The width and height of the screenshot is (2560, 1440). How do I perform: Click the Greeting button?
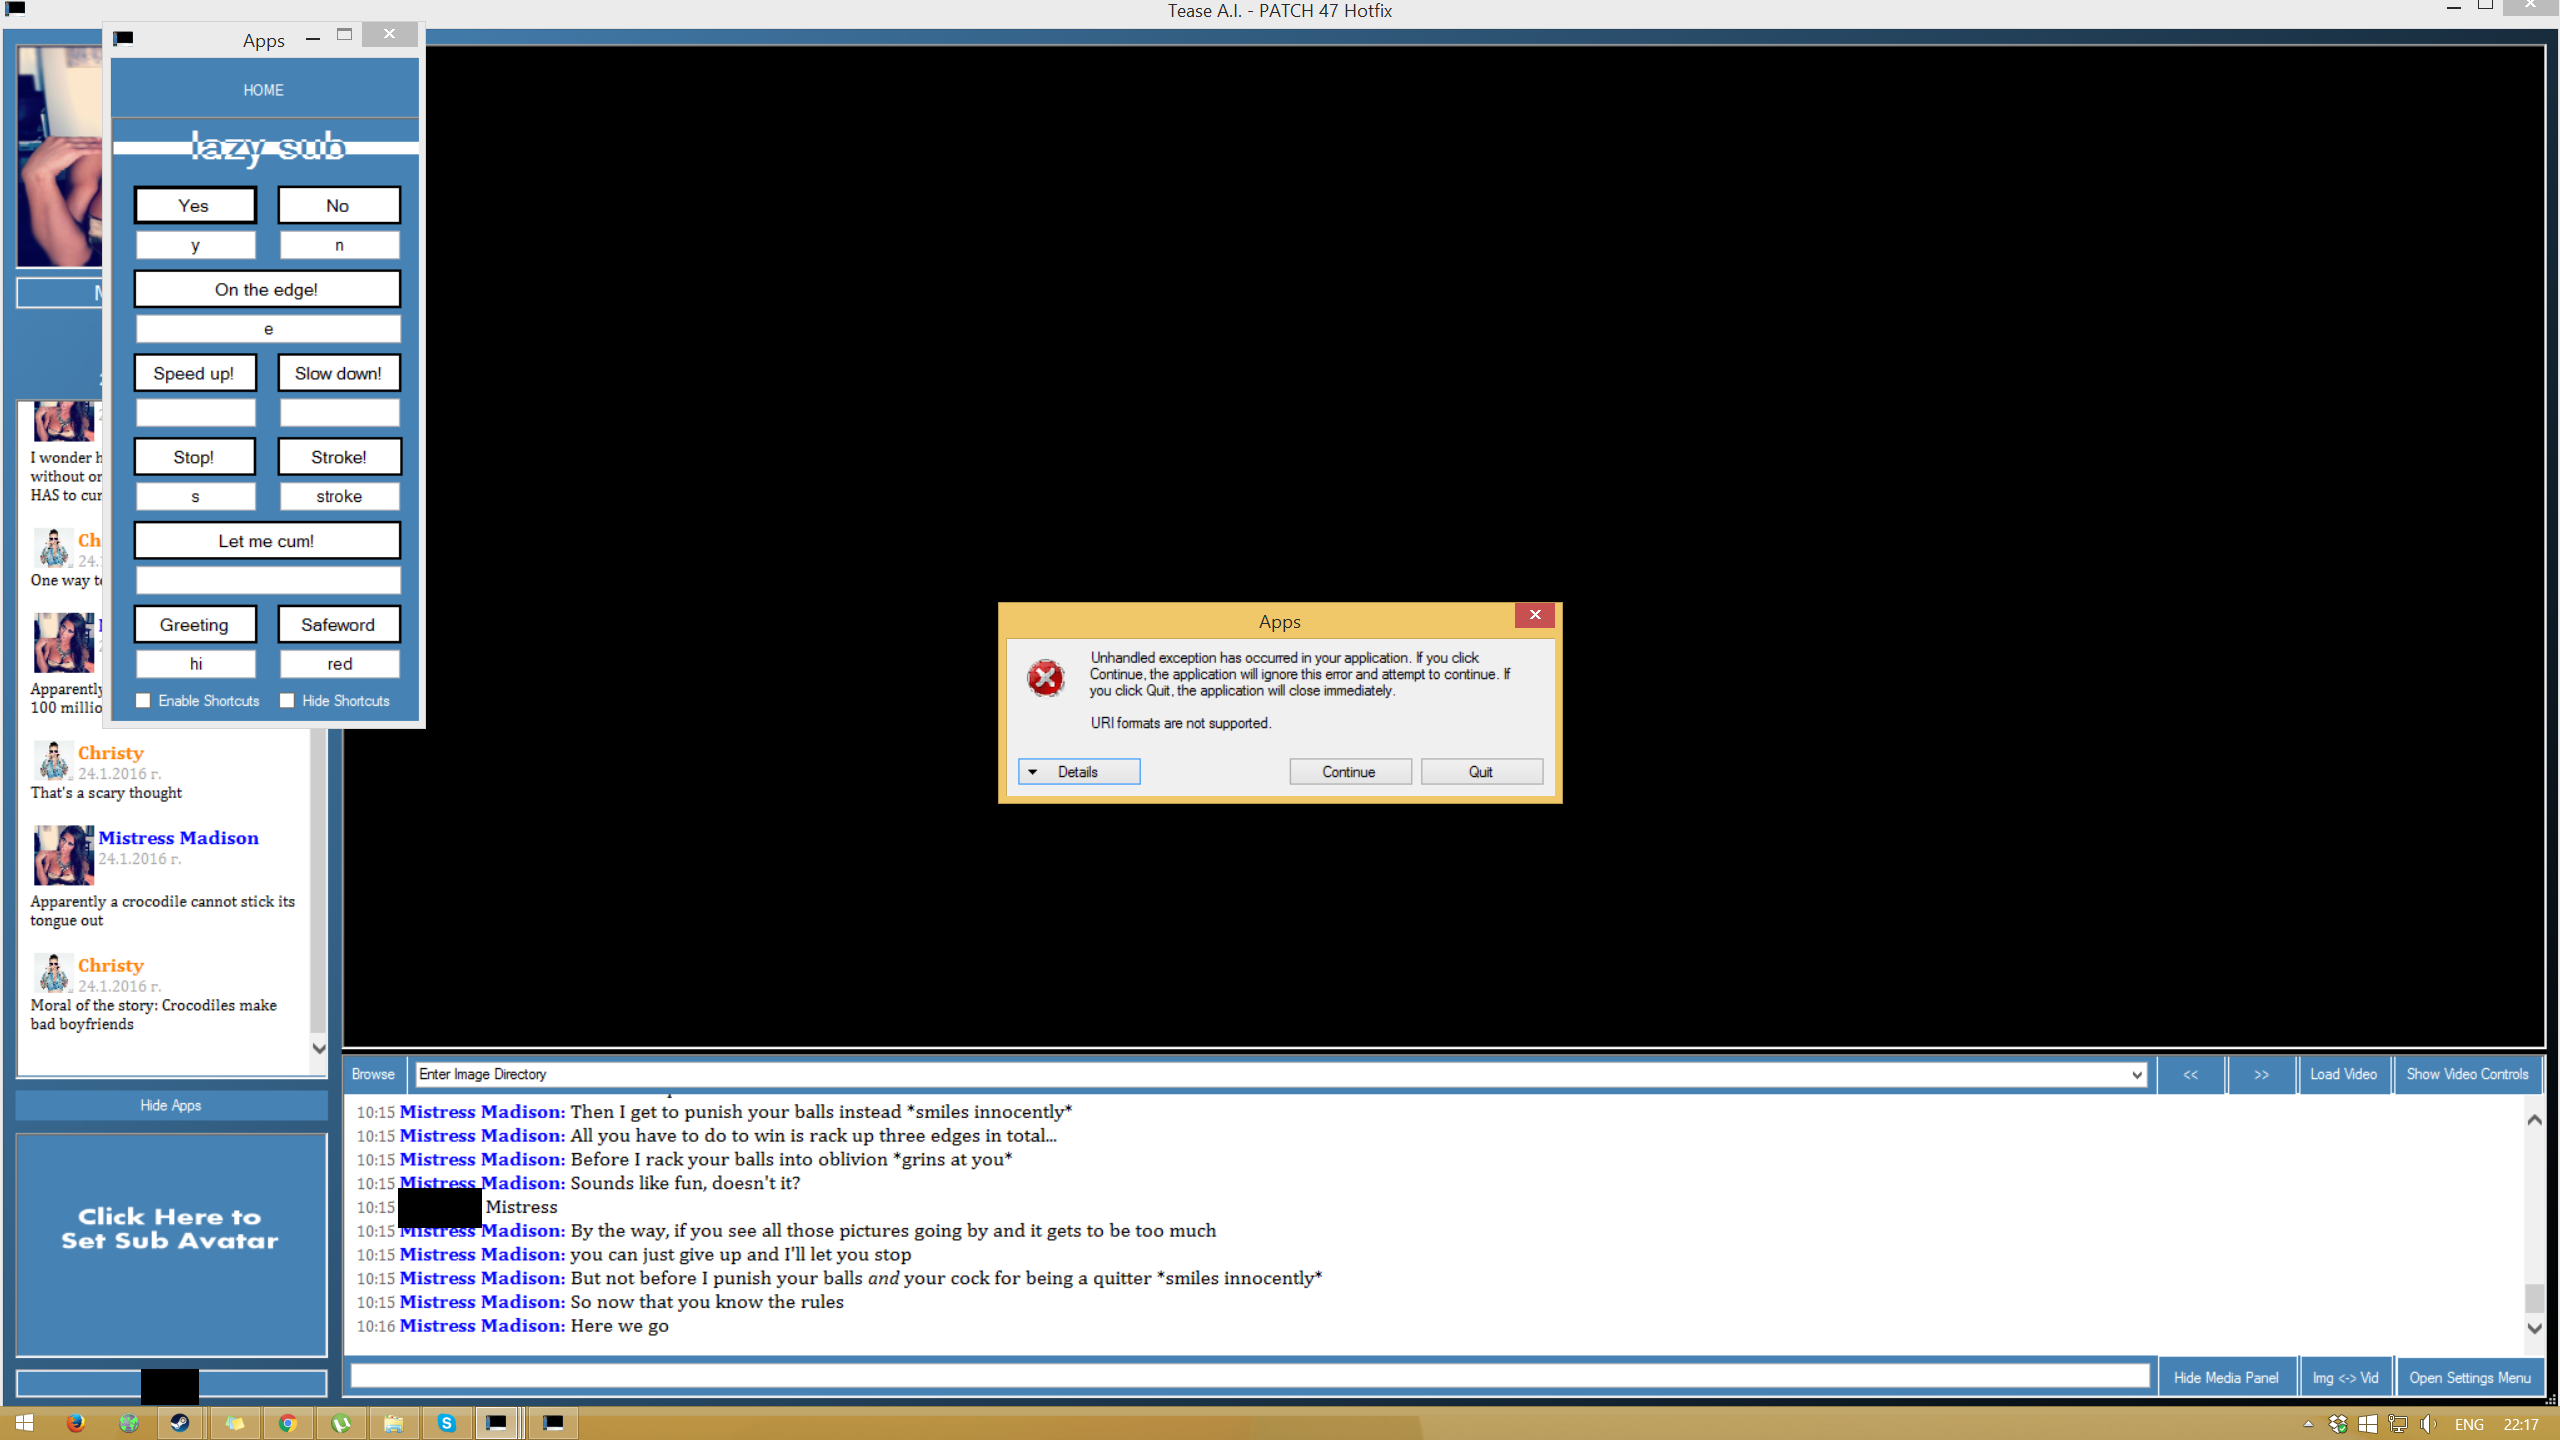195,624
